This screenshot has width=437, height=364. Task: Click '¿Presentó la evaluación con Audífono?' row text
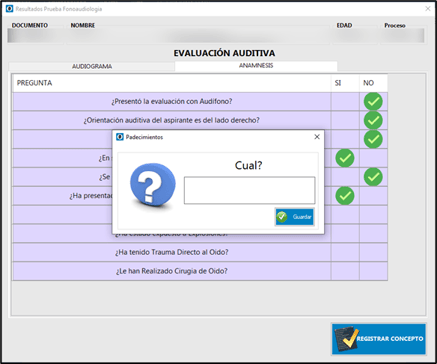(x=172, y=102)
